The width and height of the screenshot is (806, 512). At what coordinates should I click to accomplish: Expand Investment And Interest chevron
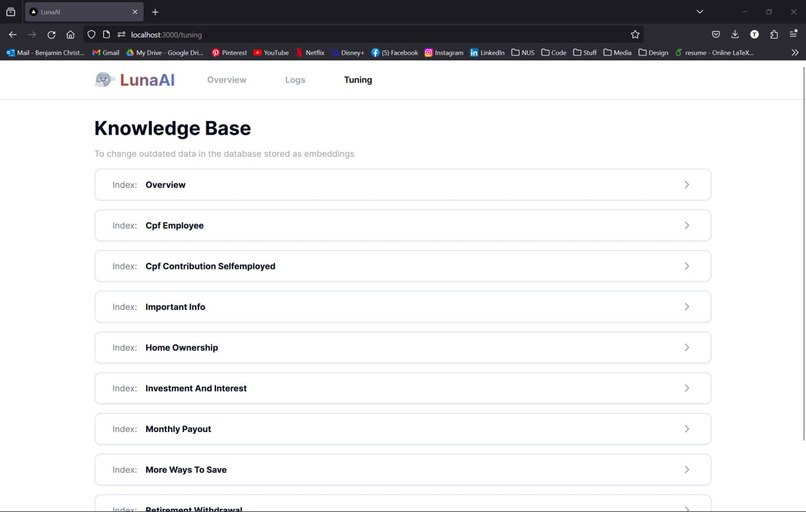[x=687, y=388]
